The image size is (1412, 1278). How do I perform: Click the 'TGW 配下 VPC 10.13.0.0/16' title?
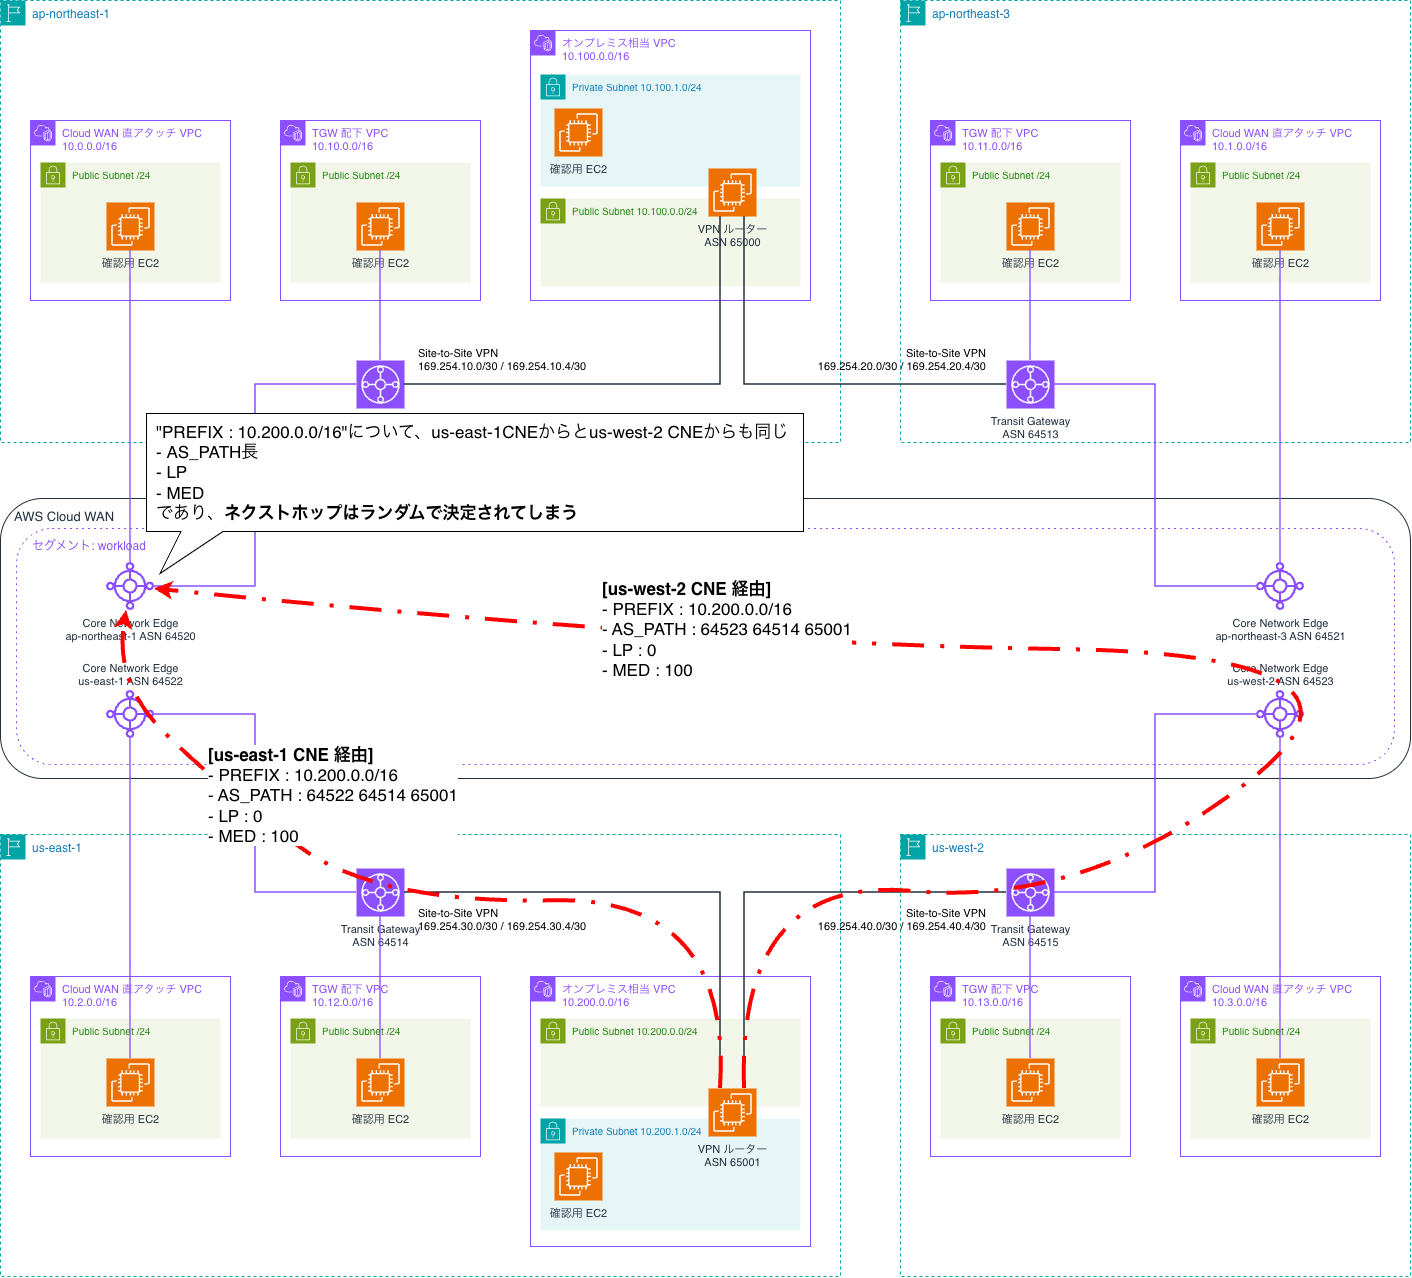coord(1000,995)
